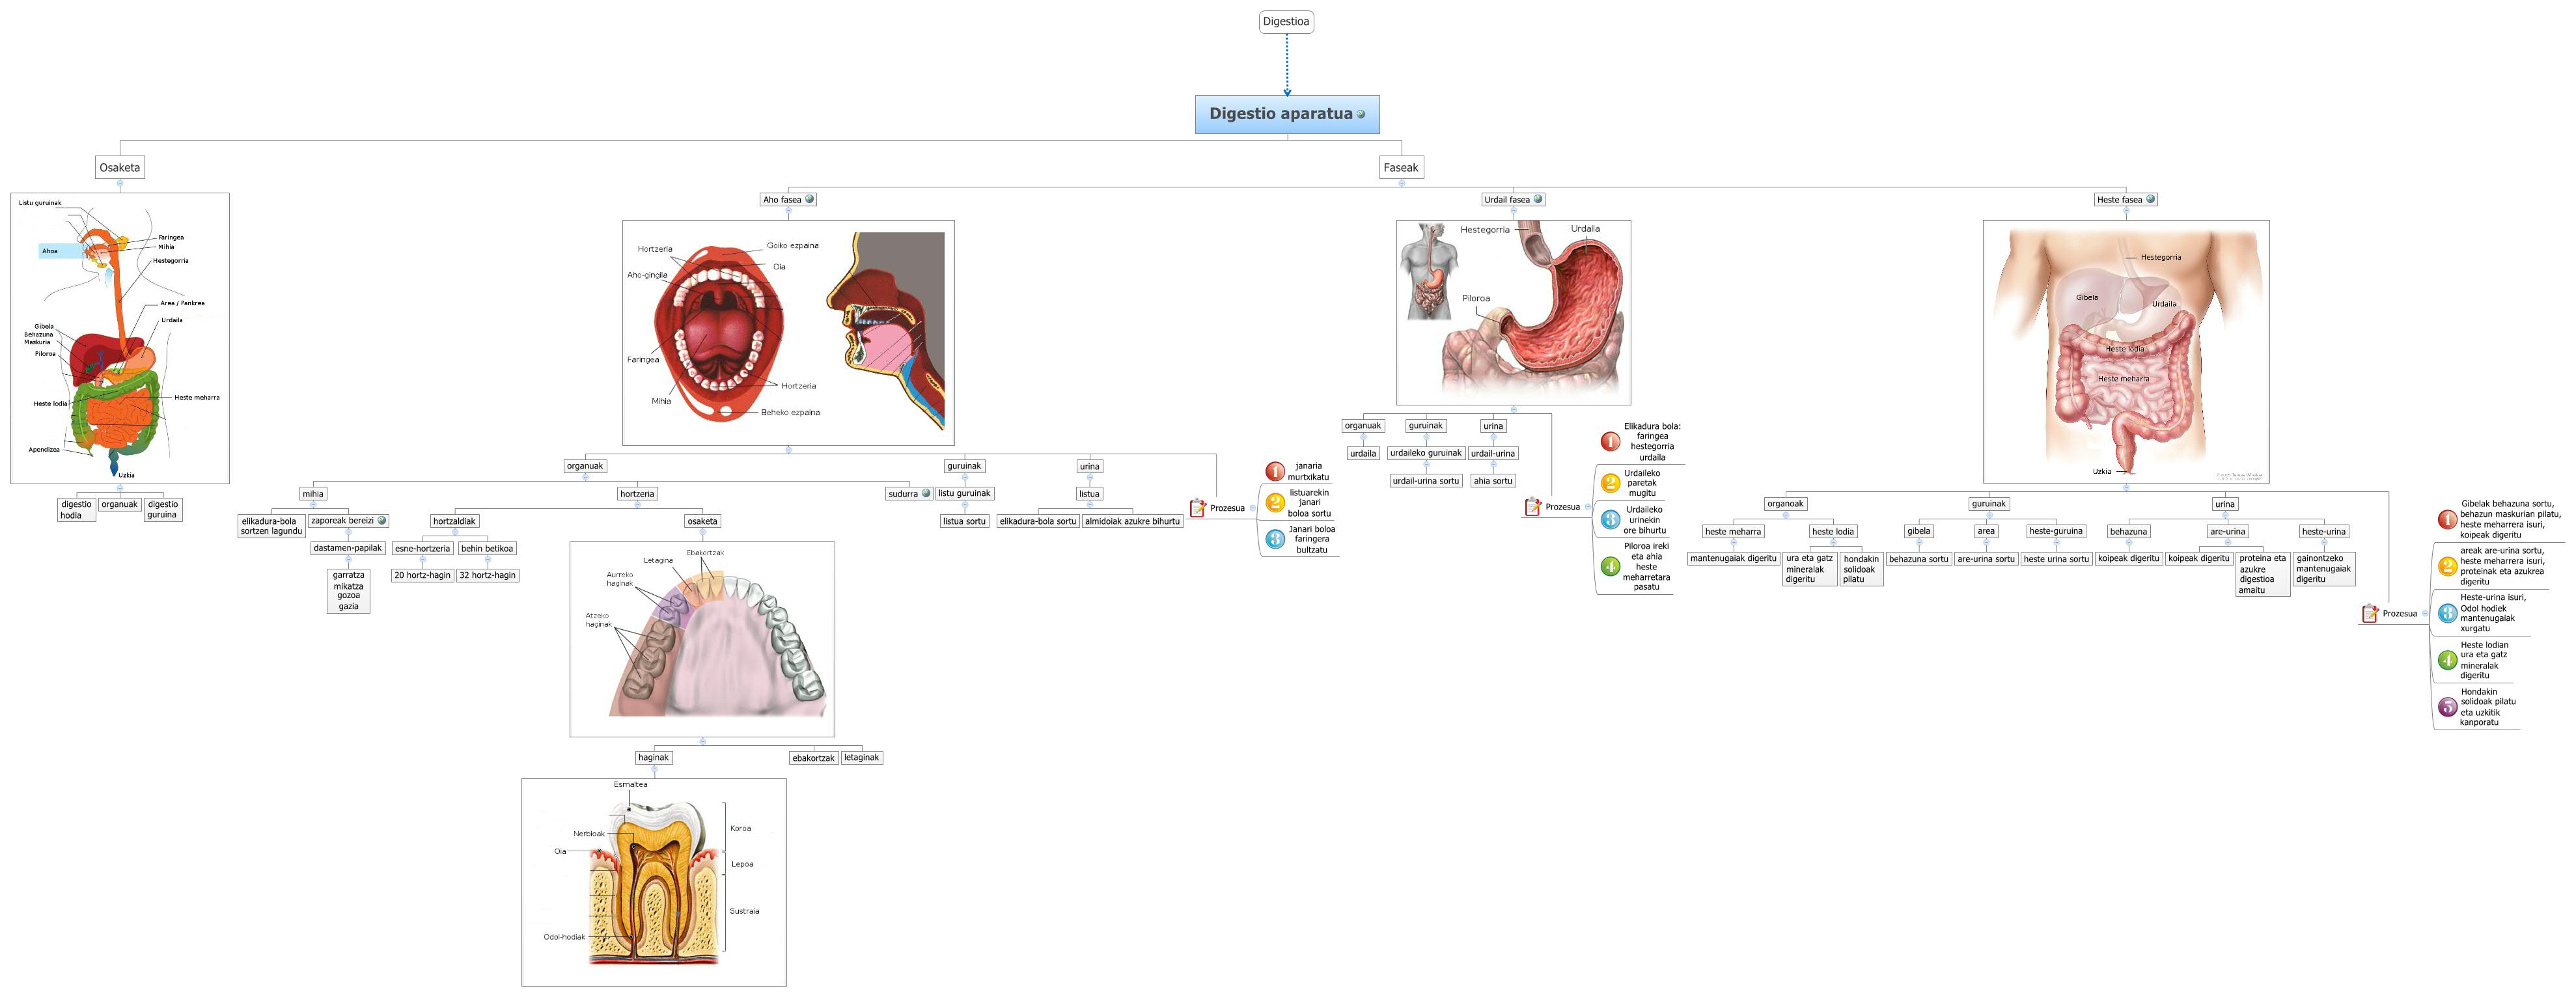Viewport: 2576px width, 997px height.
Task: Select the 'heste-guruina' topic
Action: pyautogui.click(x=2056, y=531)
